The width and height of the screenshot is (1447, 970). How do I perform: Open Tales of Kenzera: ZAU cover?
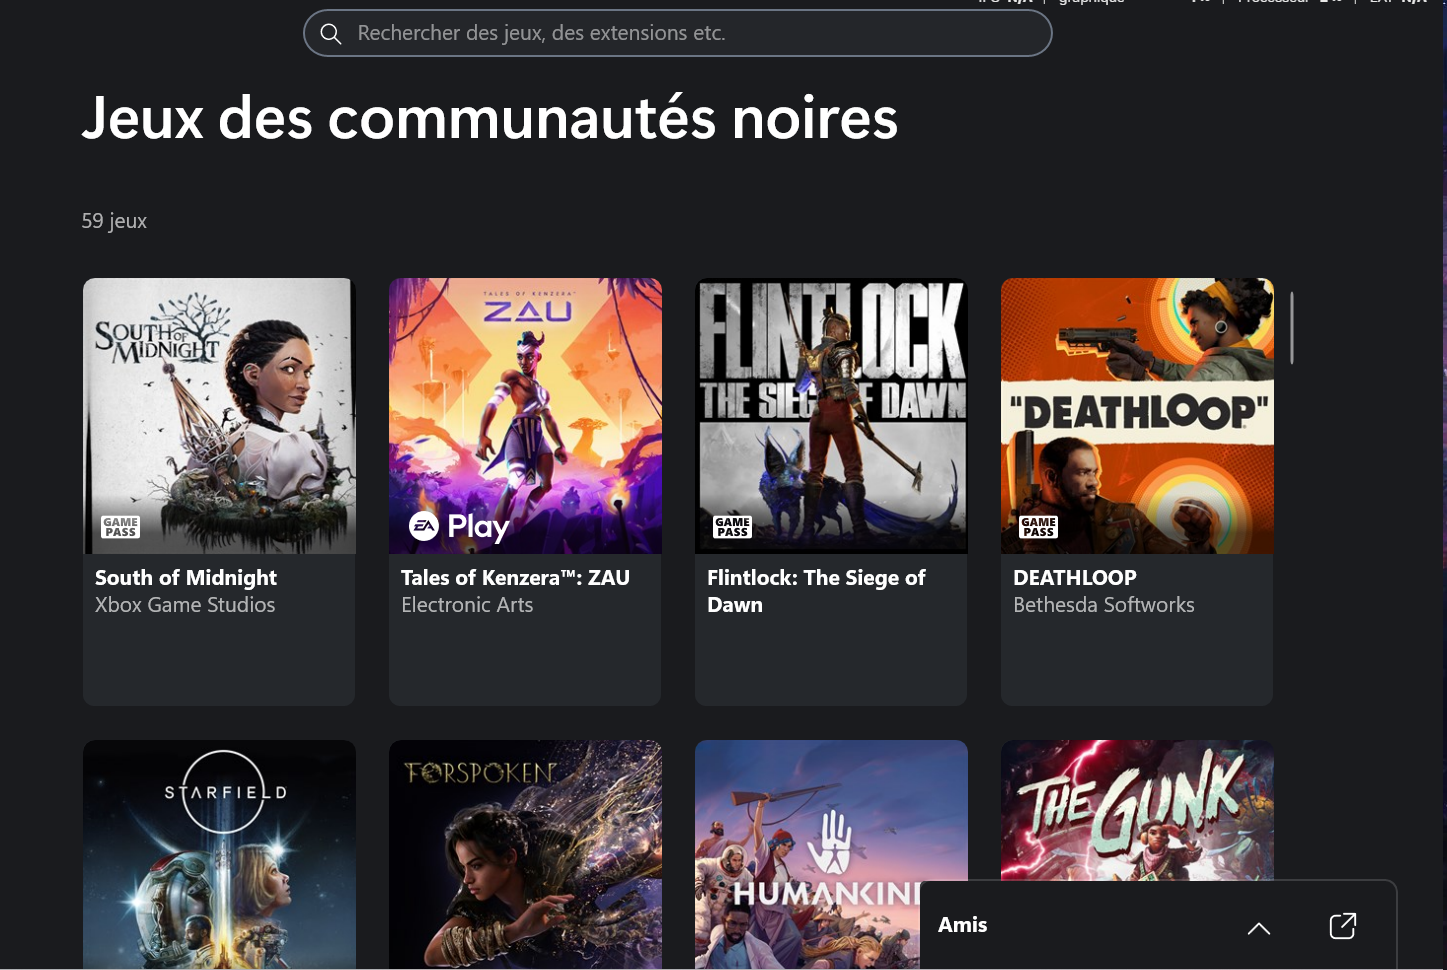[x=525, y=416]
